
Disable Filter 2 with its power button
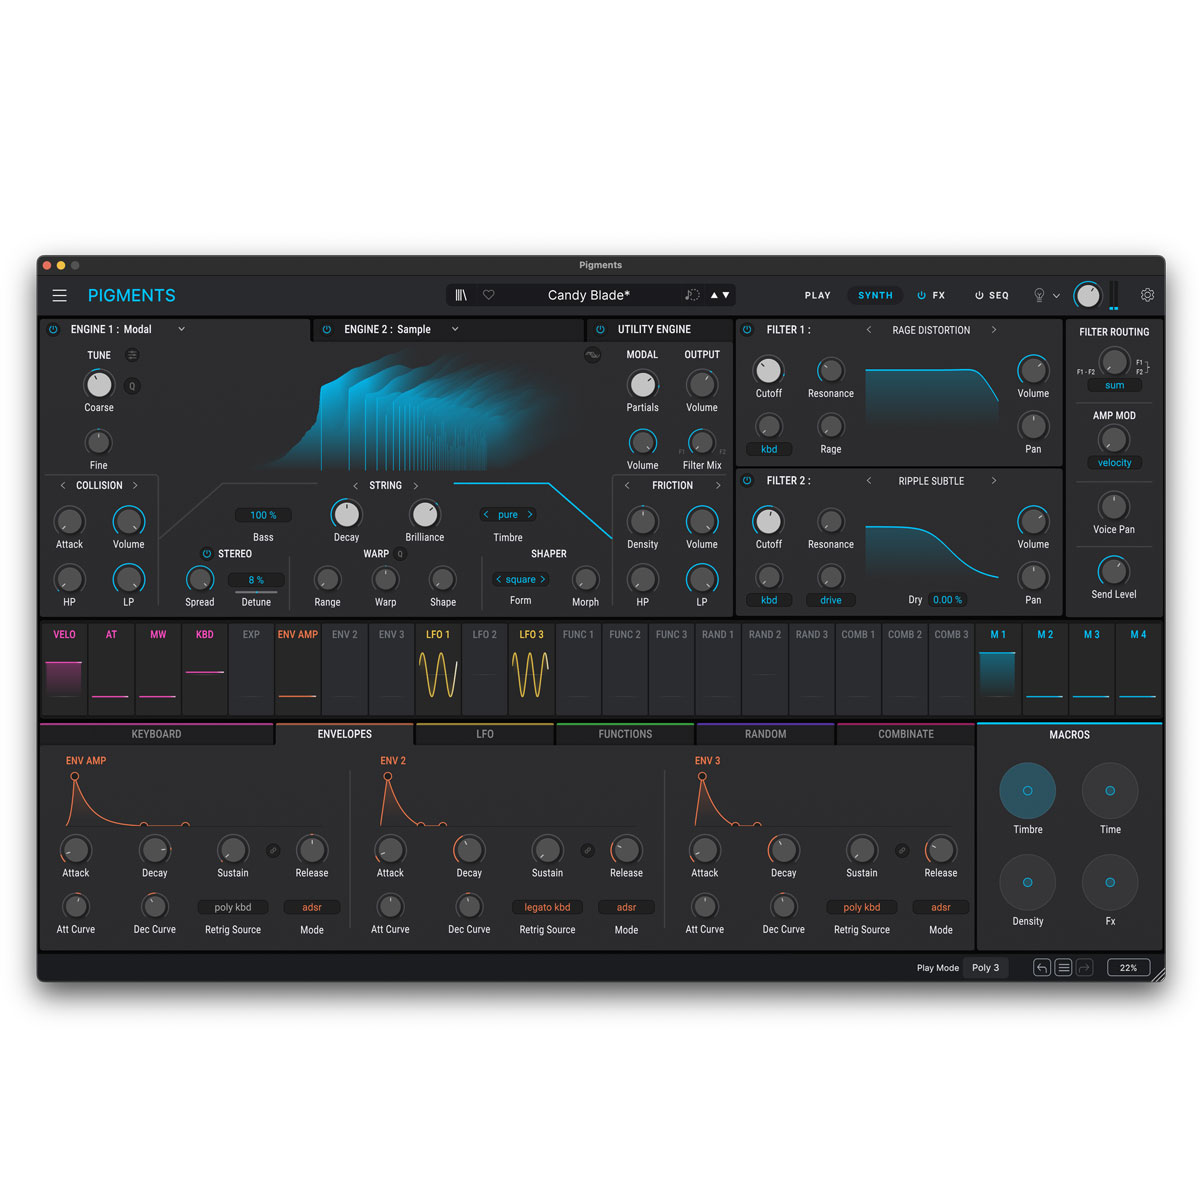coord(747,481)
